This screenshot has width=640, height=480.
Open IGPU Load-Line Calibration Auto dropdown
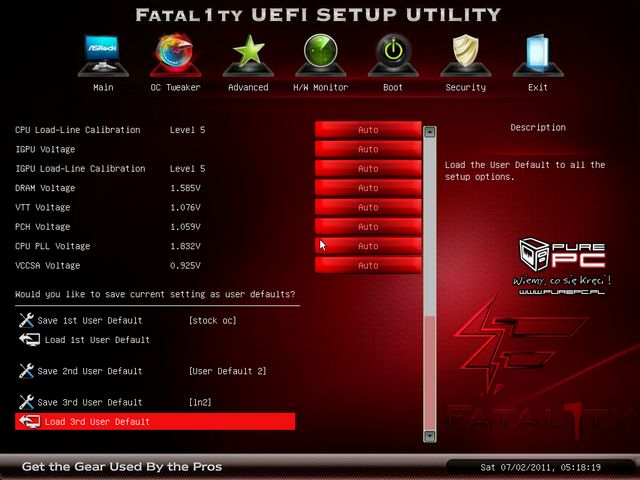point(368,169)
